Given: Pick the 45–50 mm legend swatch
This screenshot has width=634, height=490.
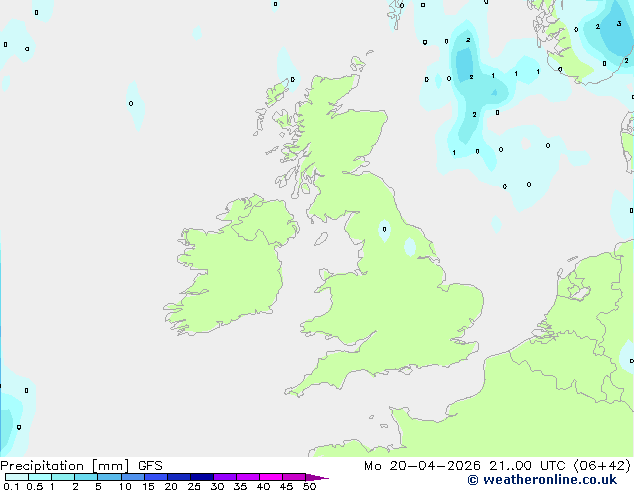Looking at the screenshot, I should click(294, 477).
